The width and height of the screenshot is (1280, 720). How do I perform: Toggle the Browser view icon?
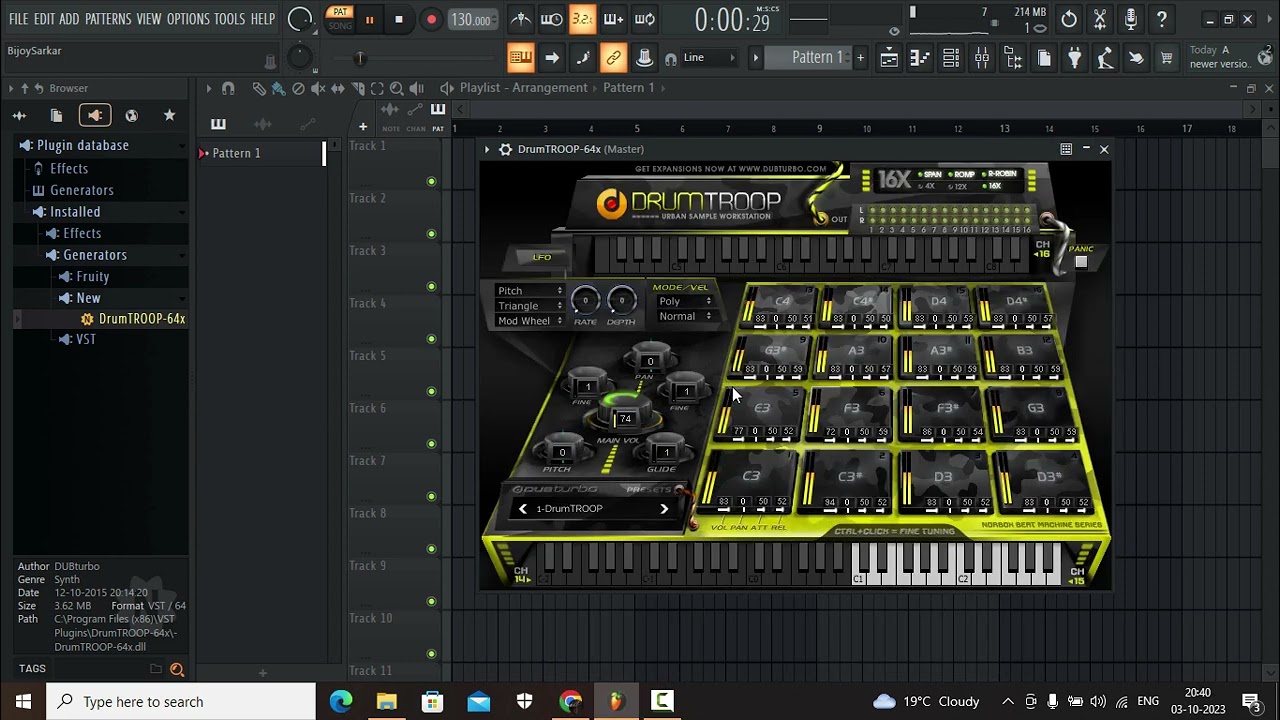coord(1013,59)
